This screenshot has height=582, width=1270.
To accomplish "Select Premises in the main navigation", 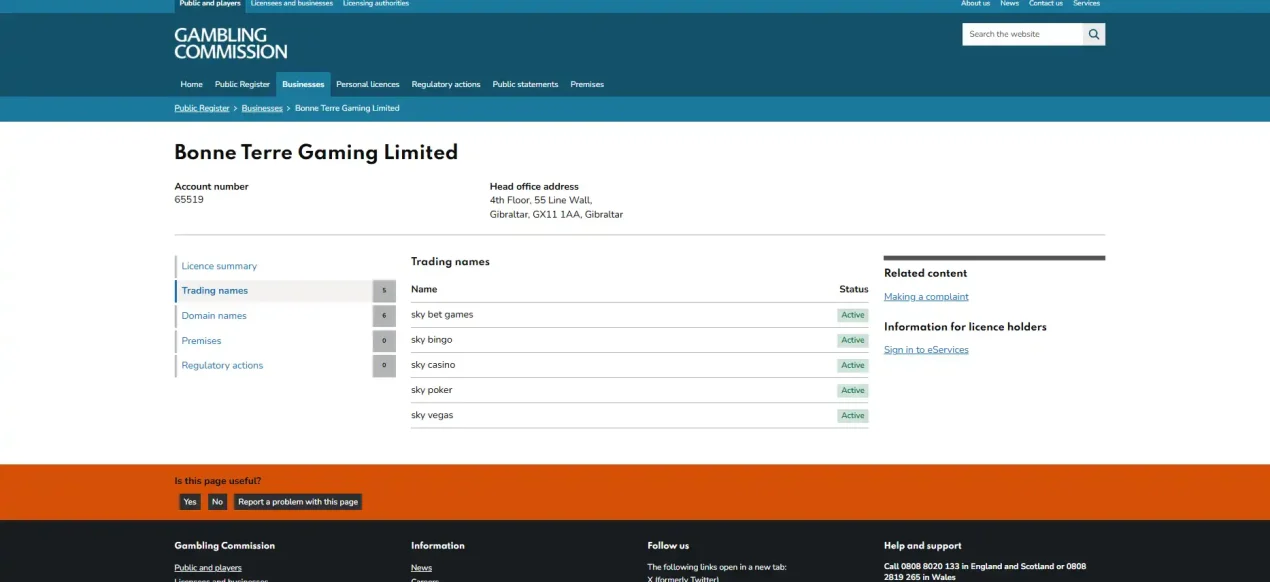I will click(587, 84).
